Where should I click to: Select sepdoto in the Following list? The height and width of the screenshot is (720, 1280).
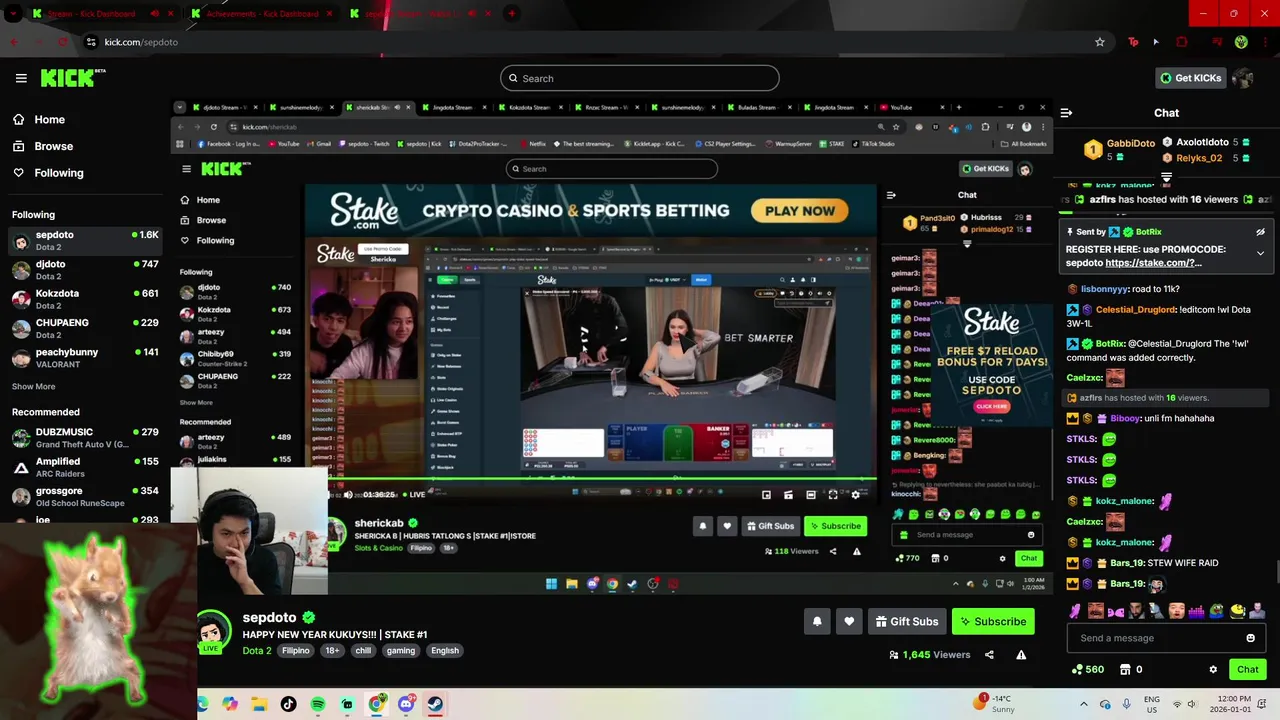click(x=85, y=240)
